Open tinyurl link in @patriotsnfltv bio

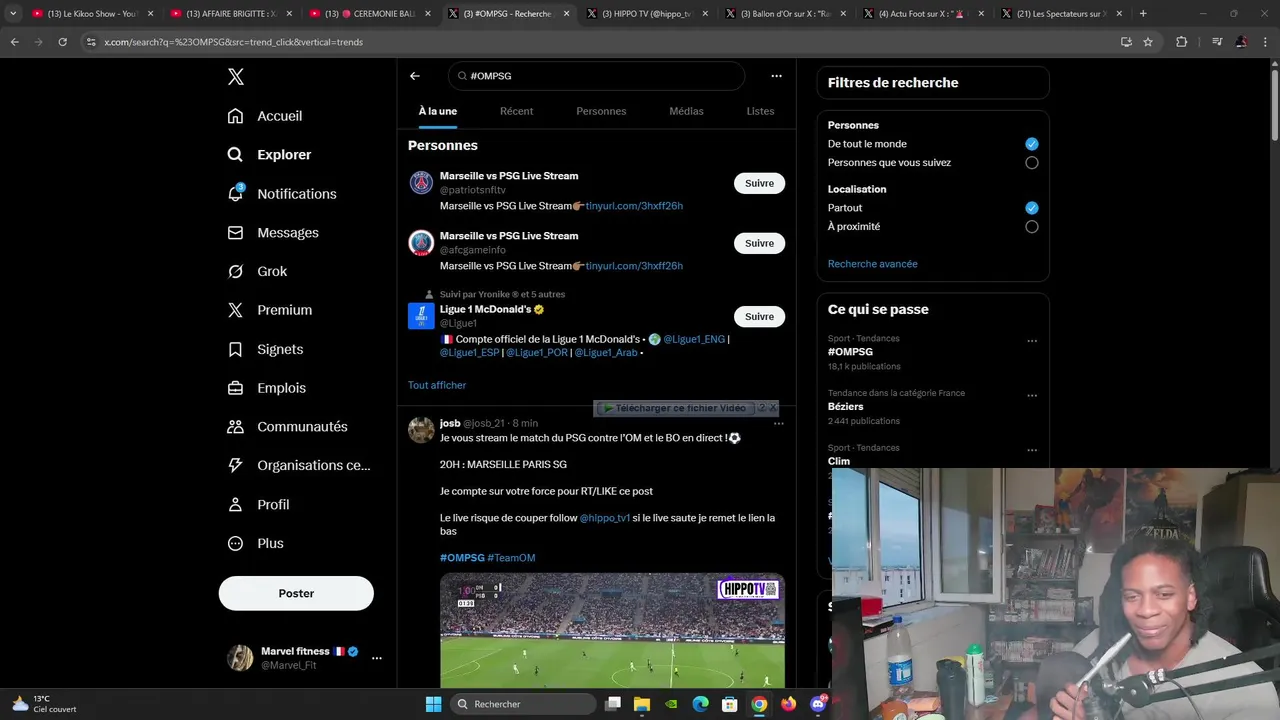pos(634,206)
